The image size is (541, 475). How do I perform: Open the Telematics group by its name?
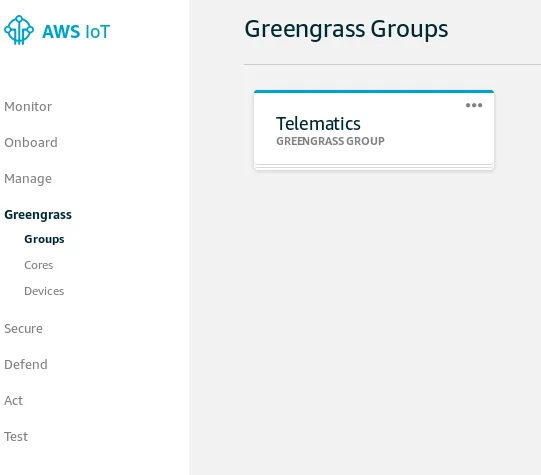click(318, 123)
